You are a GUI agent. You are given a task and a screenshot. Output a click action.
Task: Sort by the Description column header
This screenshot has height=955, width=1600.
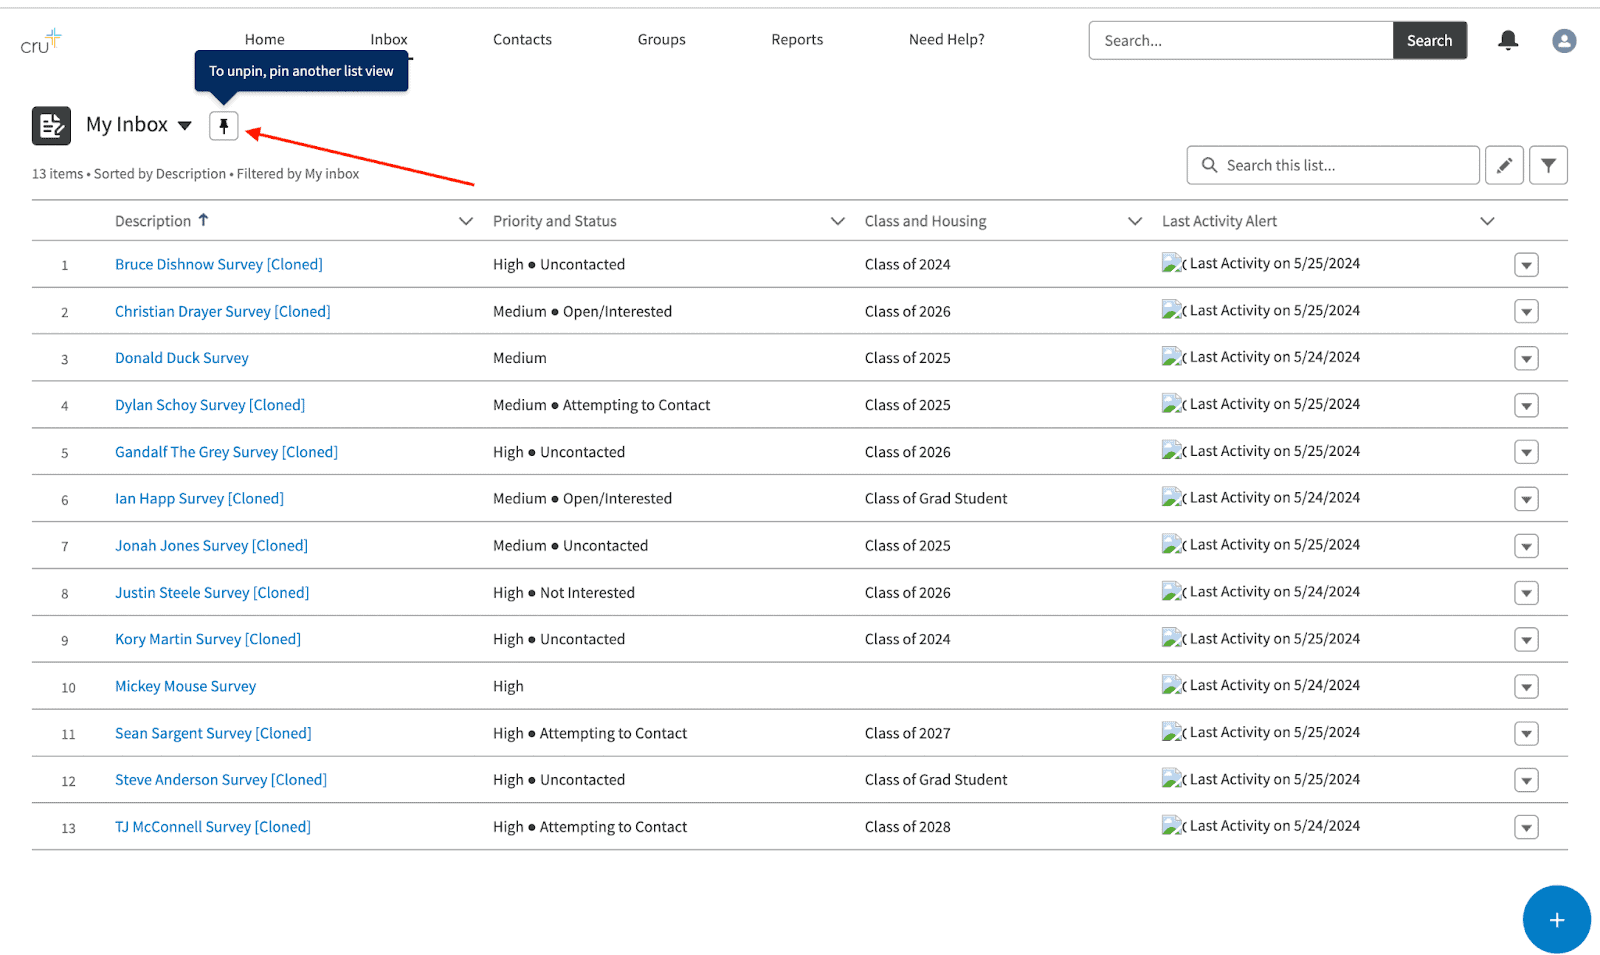(x=153, y=221)
